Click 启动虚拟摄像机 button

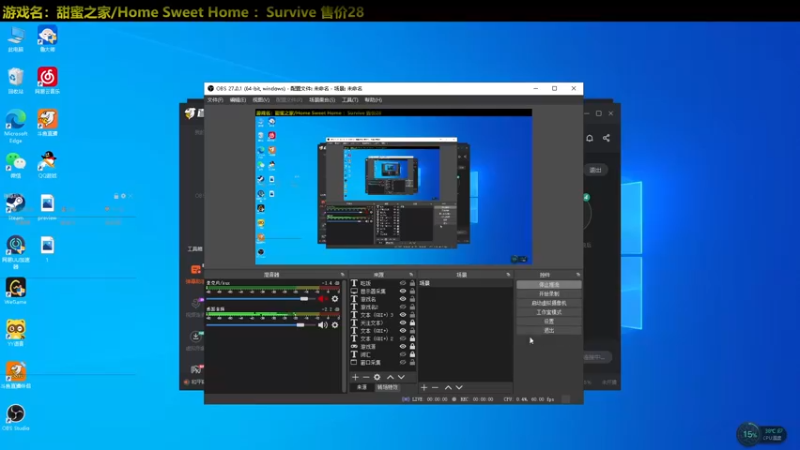549,303
